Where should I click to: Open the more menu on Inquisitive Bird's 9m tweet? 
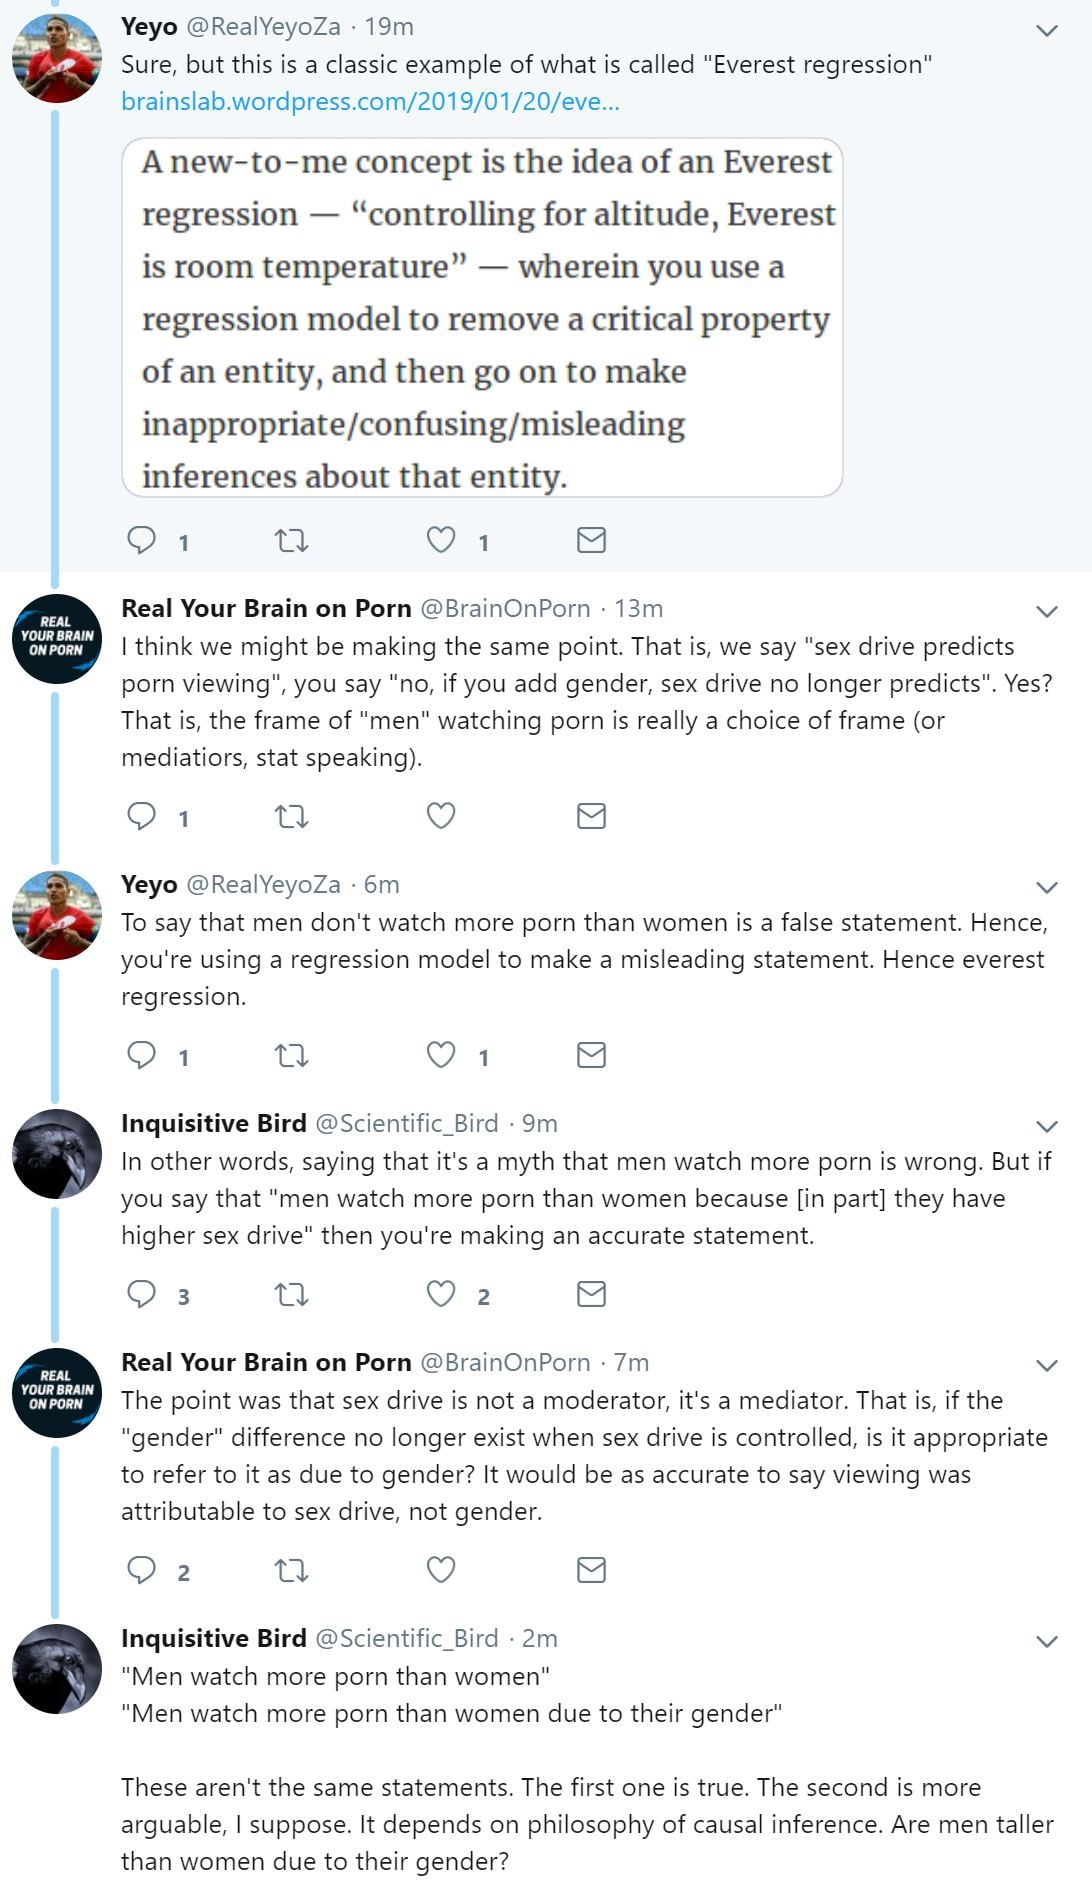tap(1046, 1126)
